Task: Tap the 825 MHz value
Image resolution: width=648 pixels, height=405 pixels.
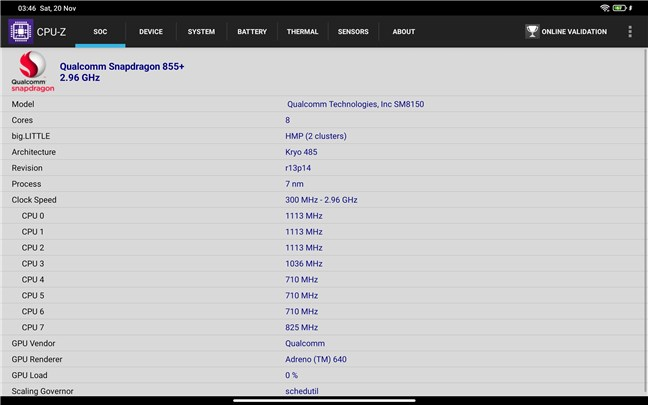Action: [301, 327]
